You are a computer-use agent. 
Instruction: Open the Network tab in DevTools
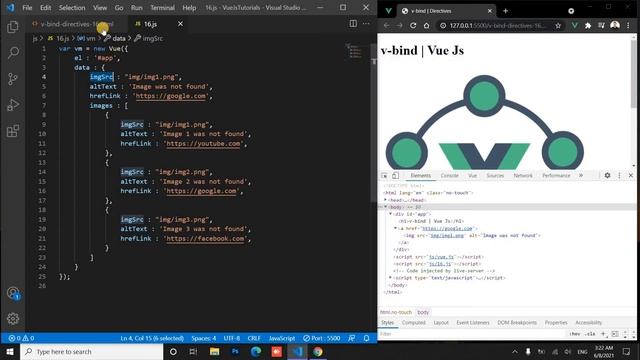click(523, 176)
